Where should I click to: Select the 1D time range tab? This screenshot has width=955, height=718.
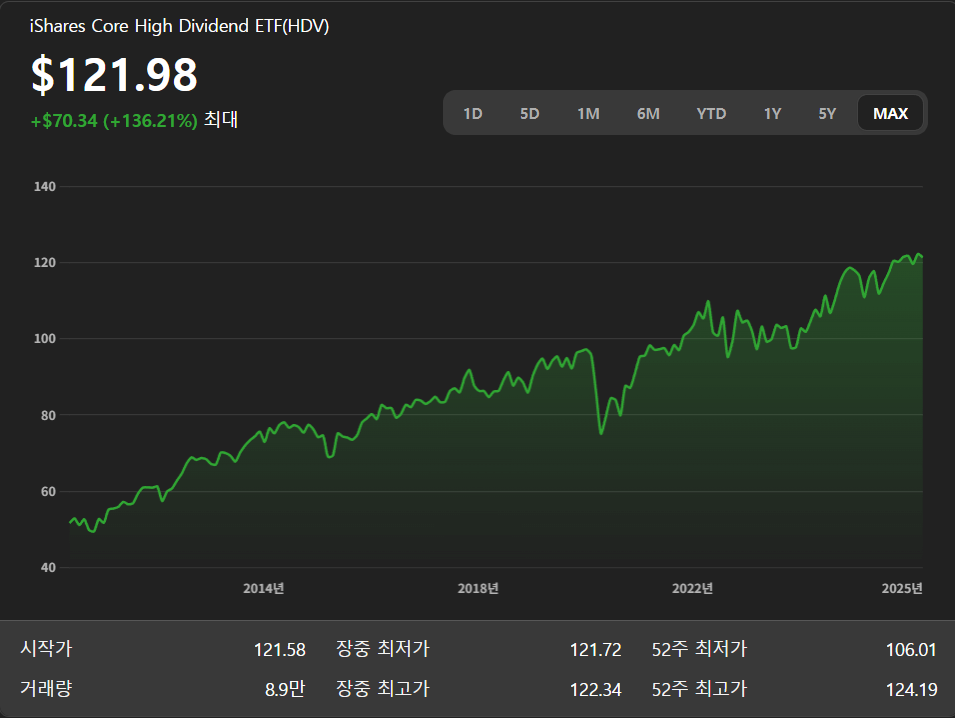coord(473,113)
